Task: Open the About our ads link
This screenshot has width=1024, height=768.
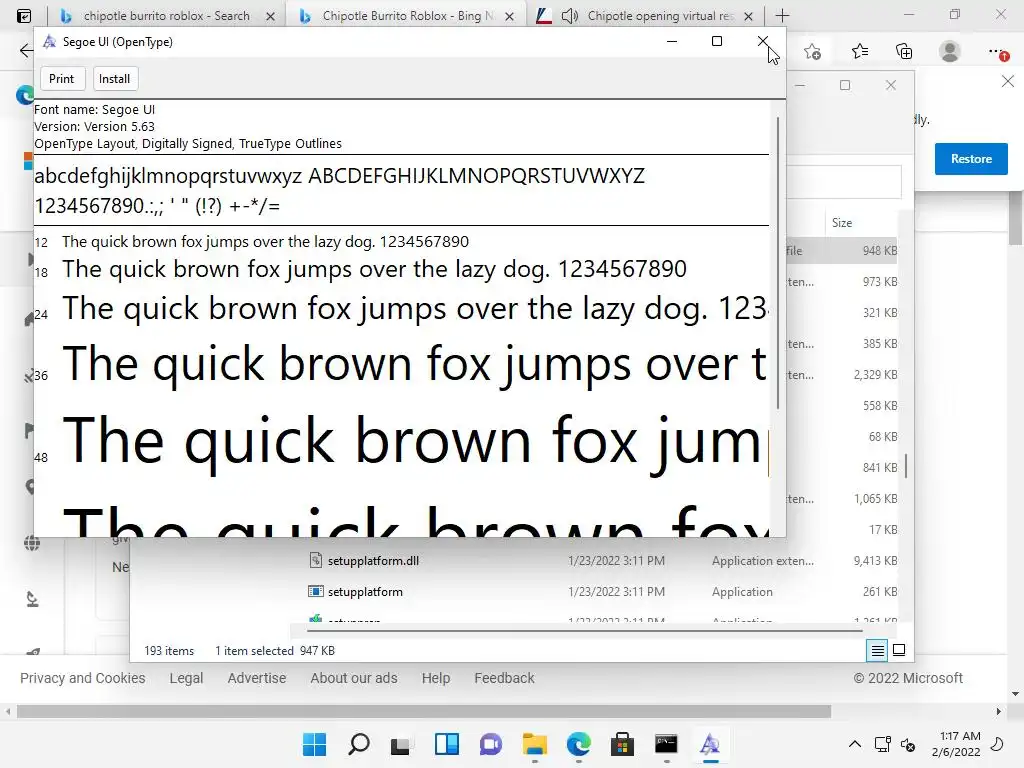Action: click(353, 679)
